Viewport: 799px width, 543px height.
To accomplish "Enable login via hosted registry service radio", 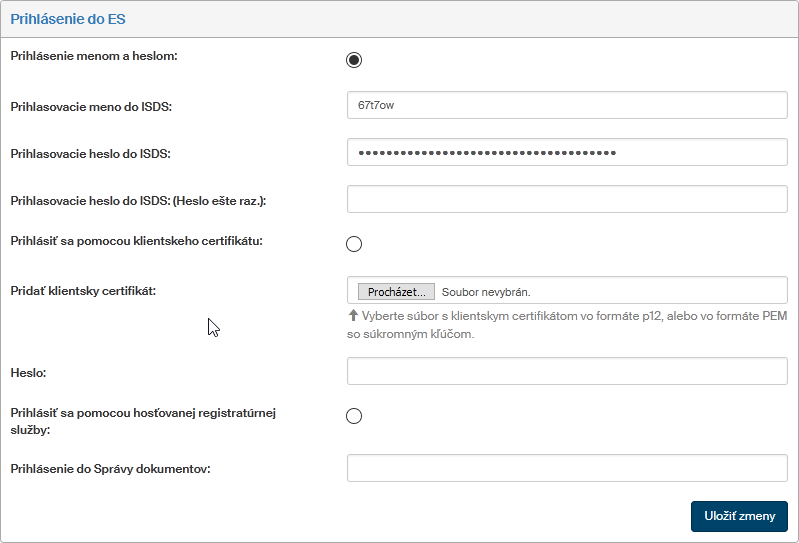I will point(354,417).
